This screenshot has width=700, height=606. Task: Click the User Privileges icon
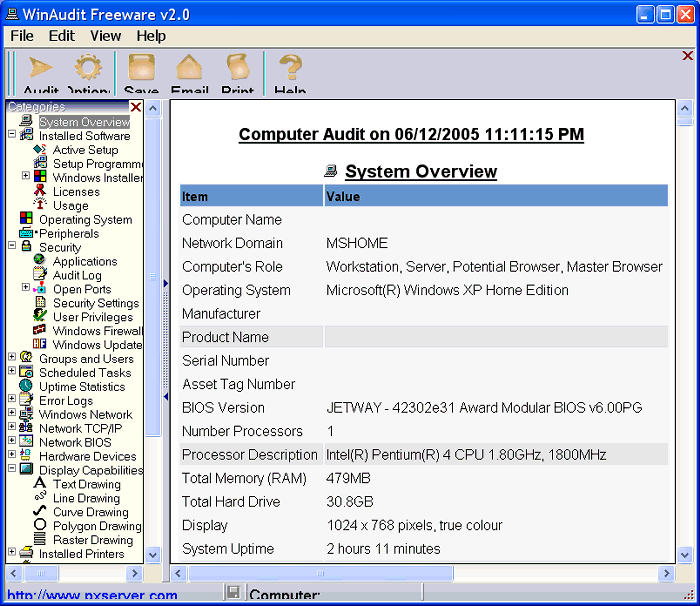coord(40,316)
